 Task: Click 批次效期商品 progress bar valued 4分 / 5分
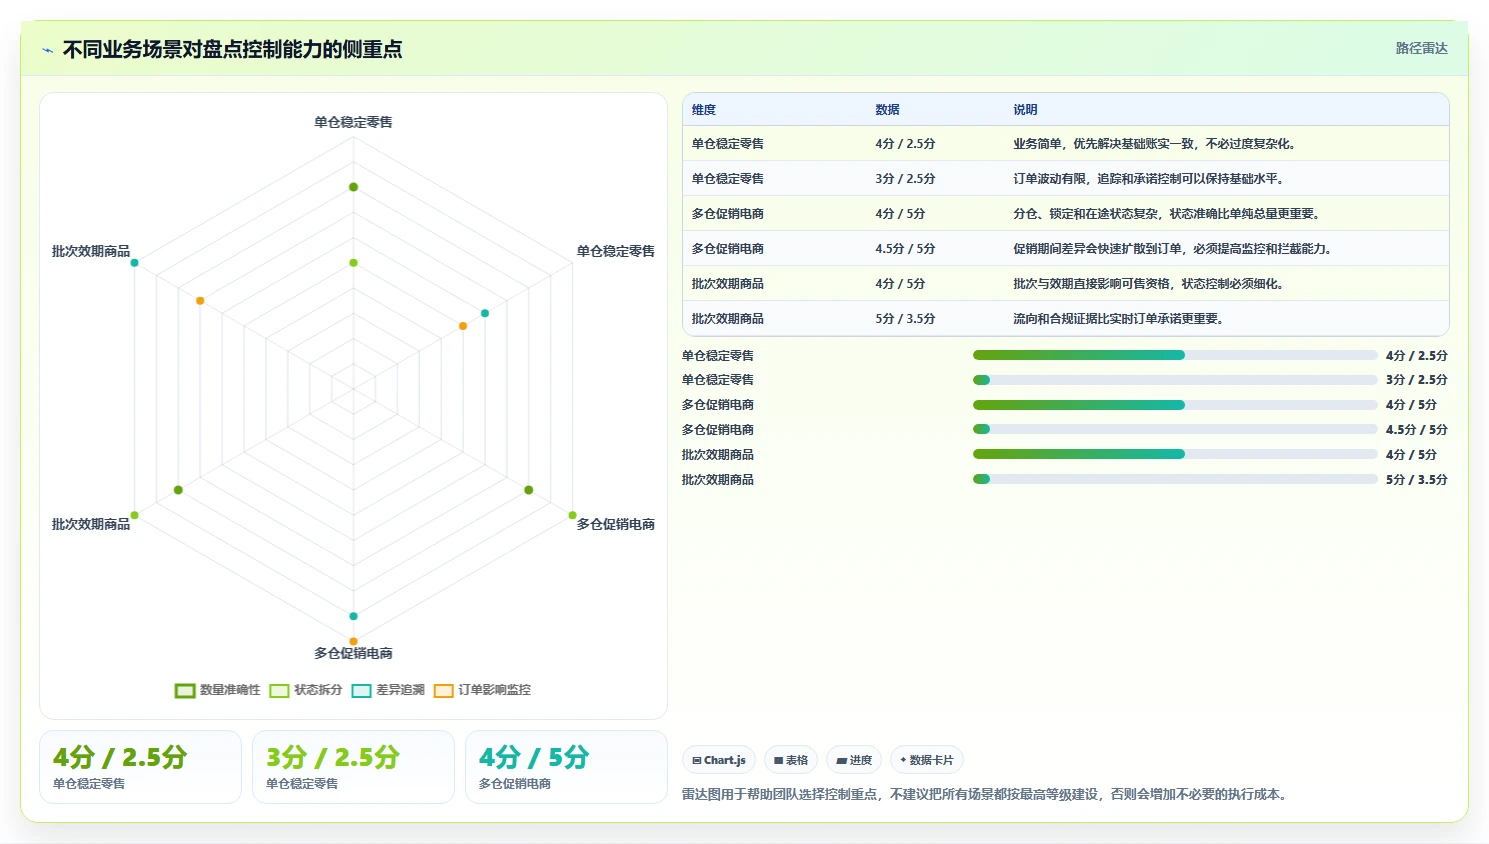point(1175,454)
